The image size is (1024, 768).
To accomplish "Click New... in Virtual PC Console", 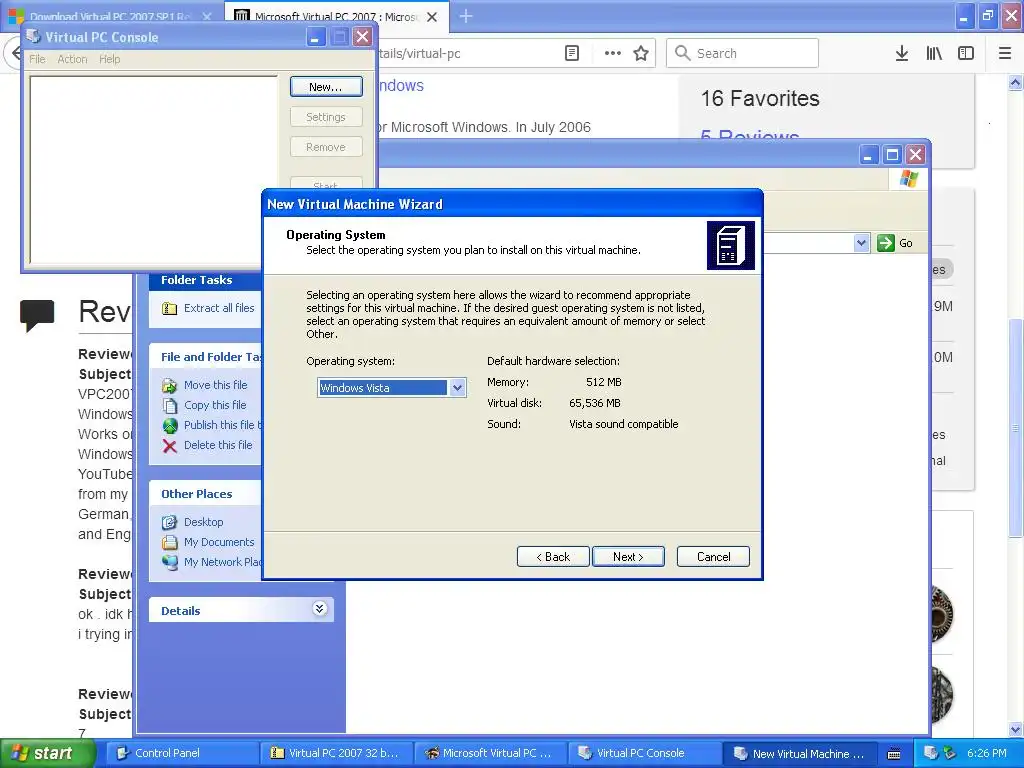I will point(326,87).
